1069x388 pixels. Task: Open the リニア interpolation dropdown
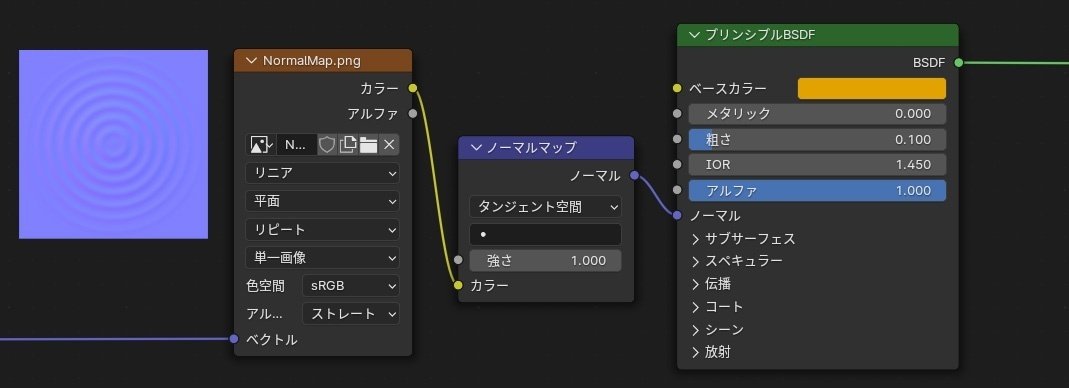click(x=322, y=173)
